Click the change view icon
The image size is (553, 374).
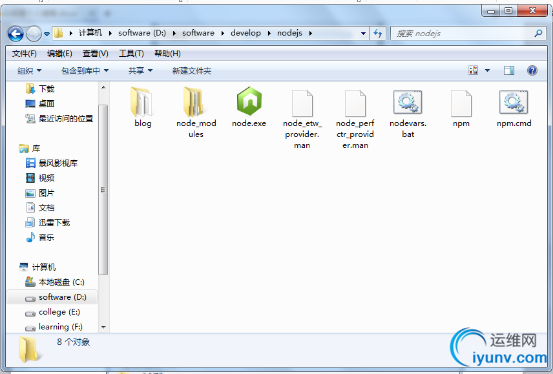(x=473, y=70)
